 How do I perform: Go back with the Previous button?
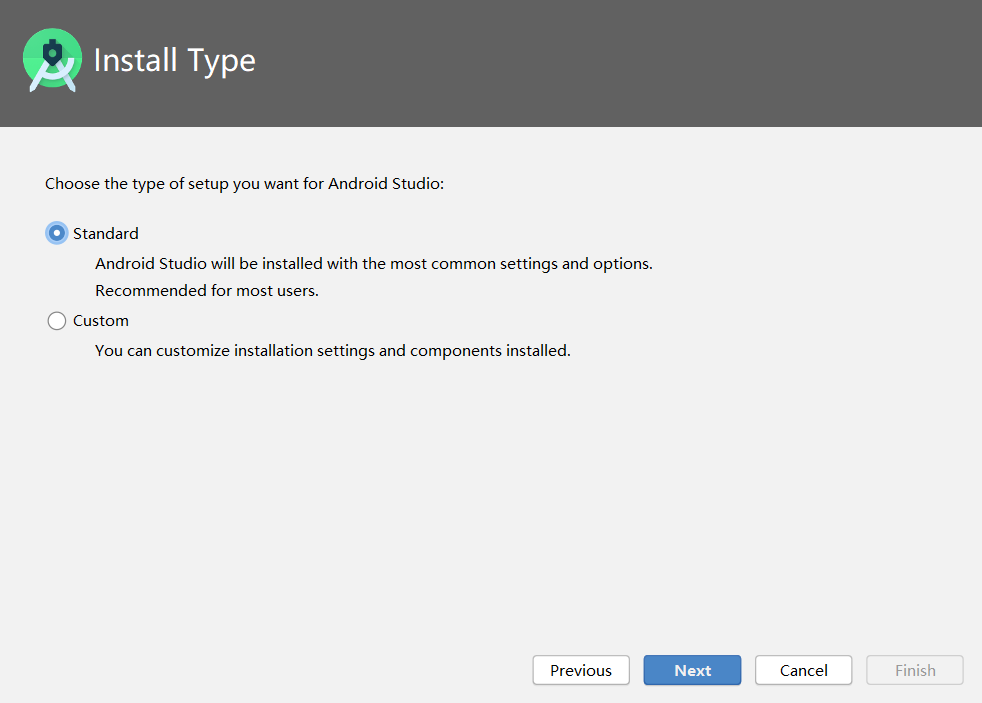point(581,670)
